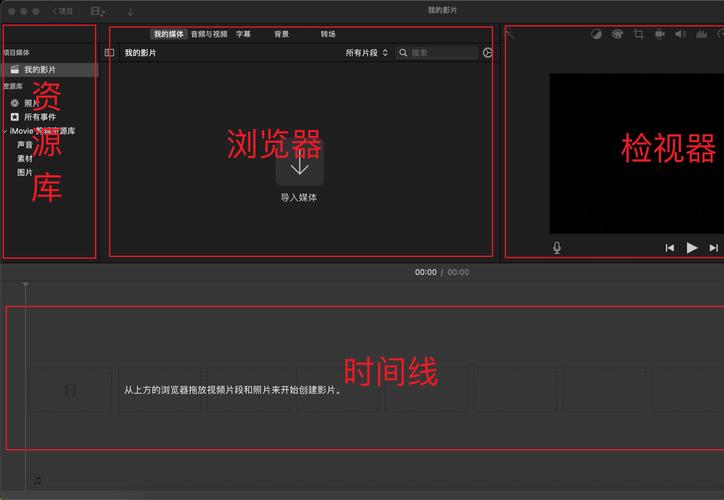Play the movie in viewer
Viewport: 724px width, 500px height.
click(692, 248)
